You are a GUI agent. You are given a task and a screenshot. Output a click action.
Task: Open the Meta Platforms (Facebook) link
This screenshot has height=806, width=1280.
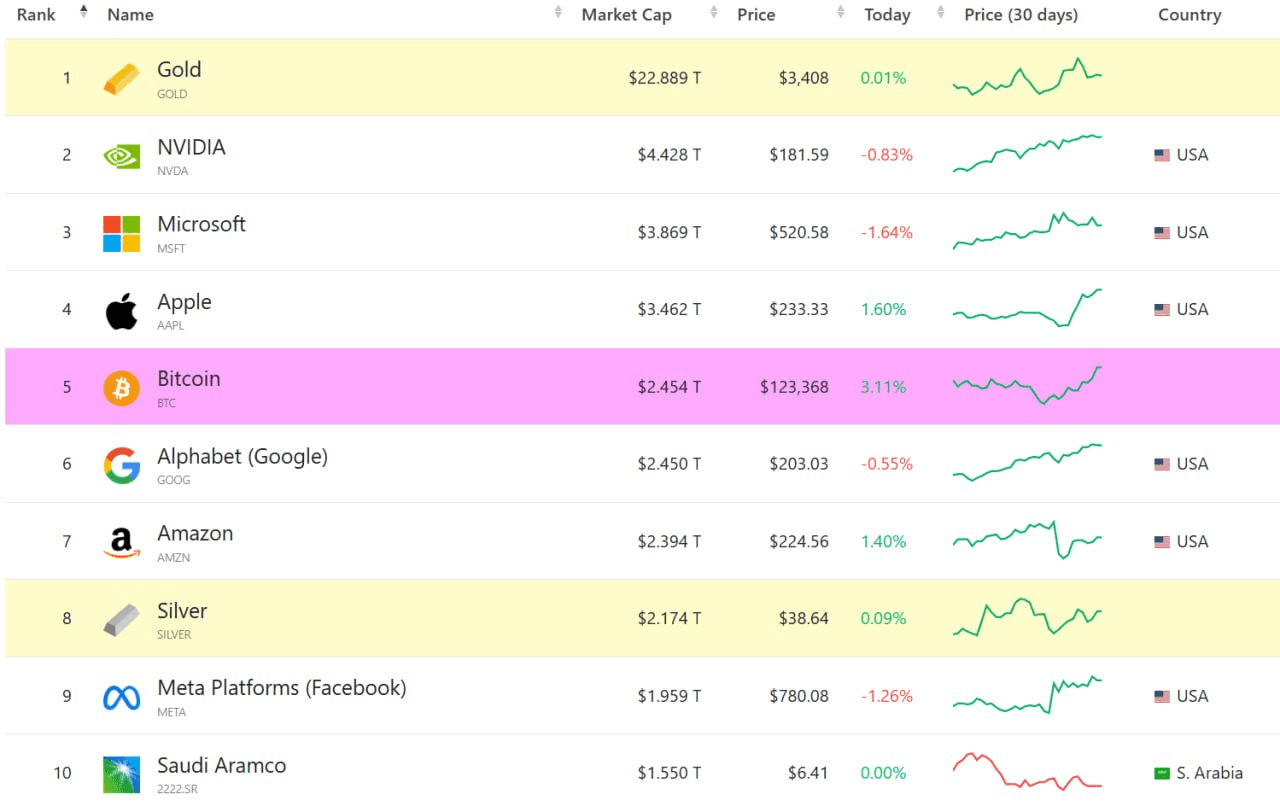(x=282, y=688)
